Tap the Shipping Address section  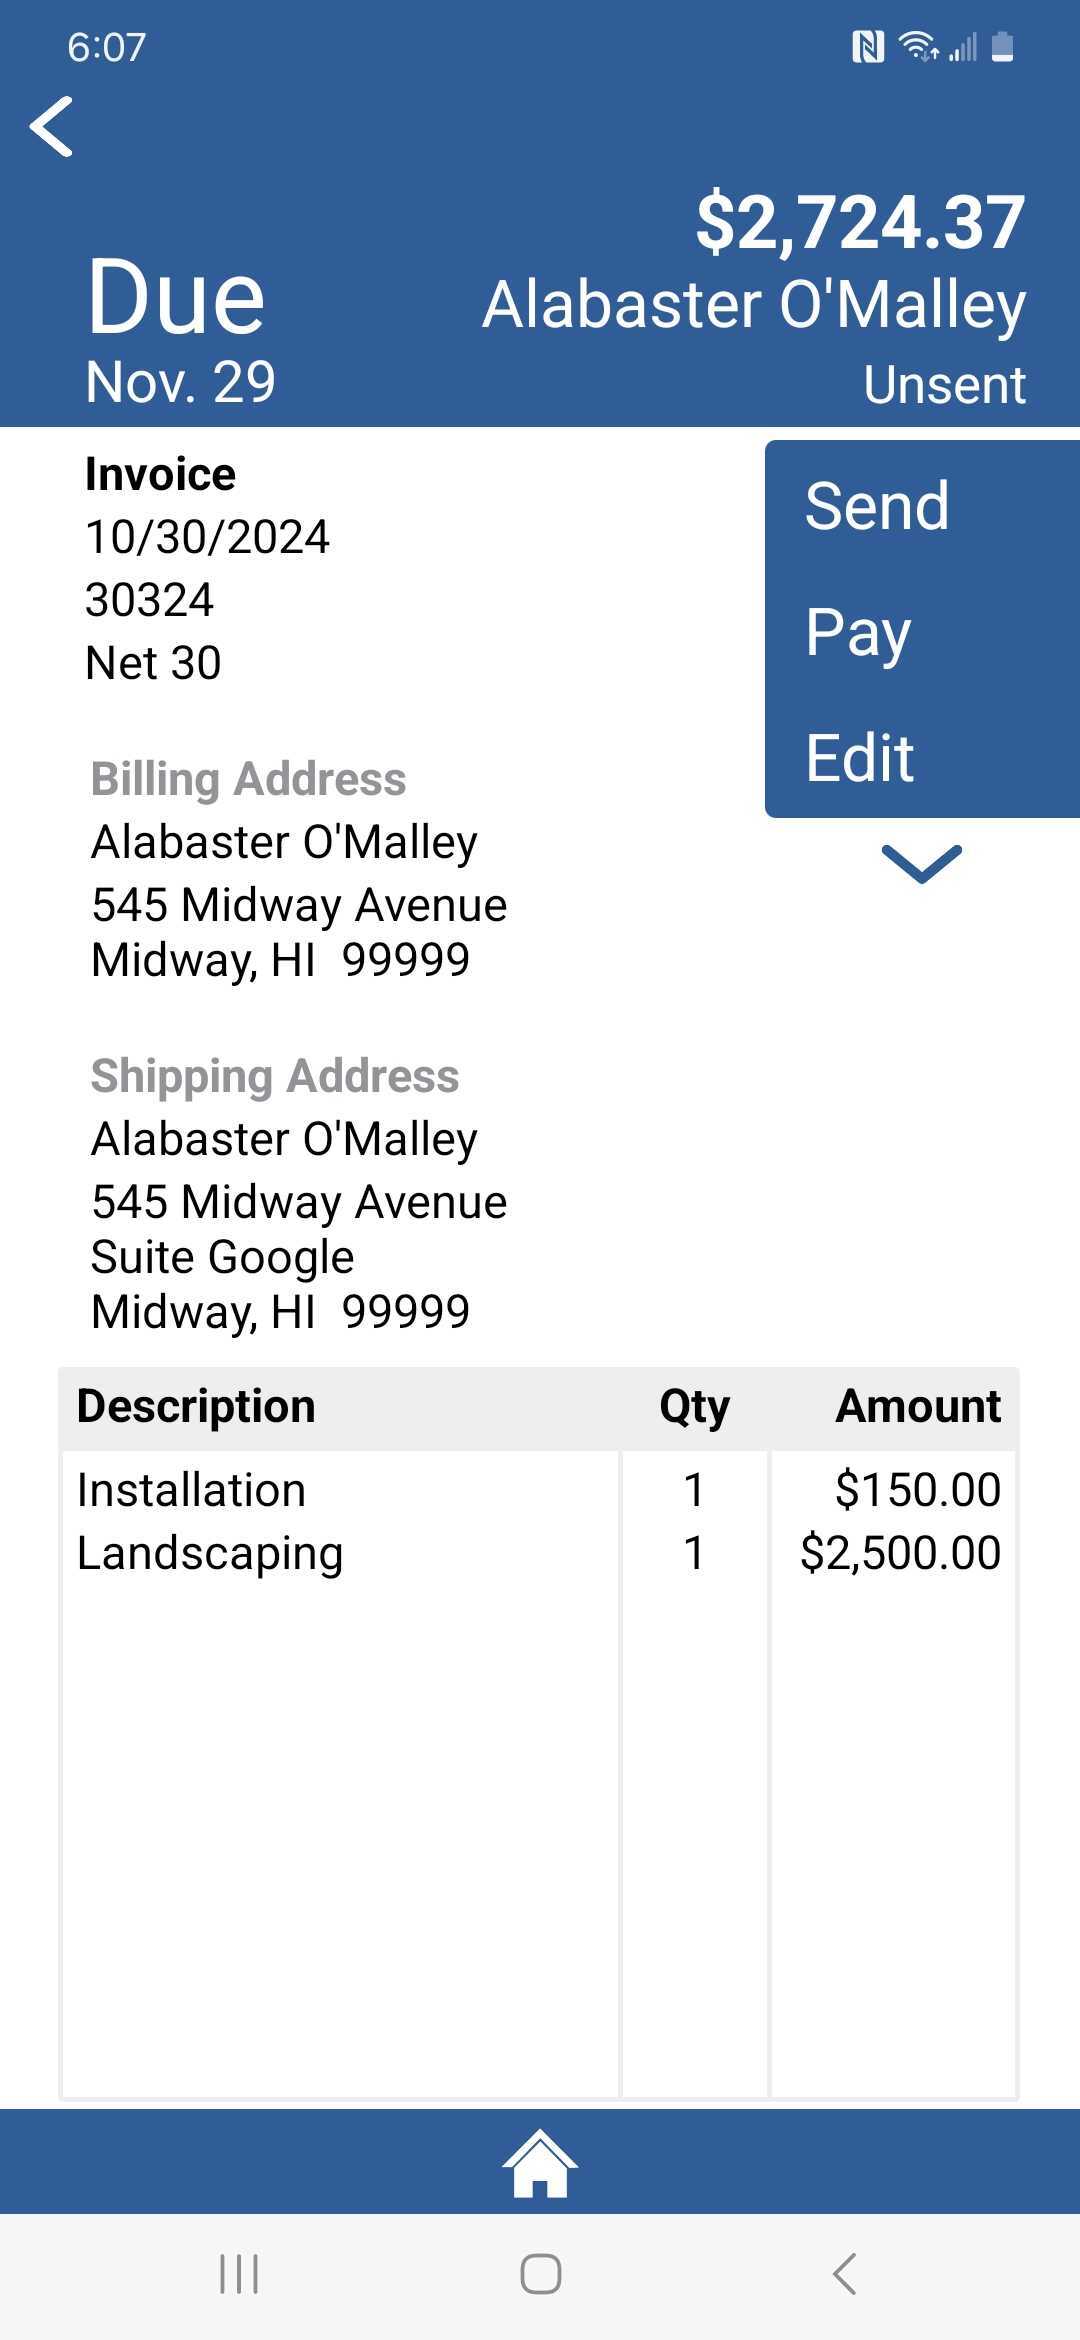pos(299,1193)
